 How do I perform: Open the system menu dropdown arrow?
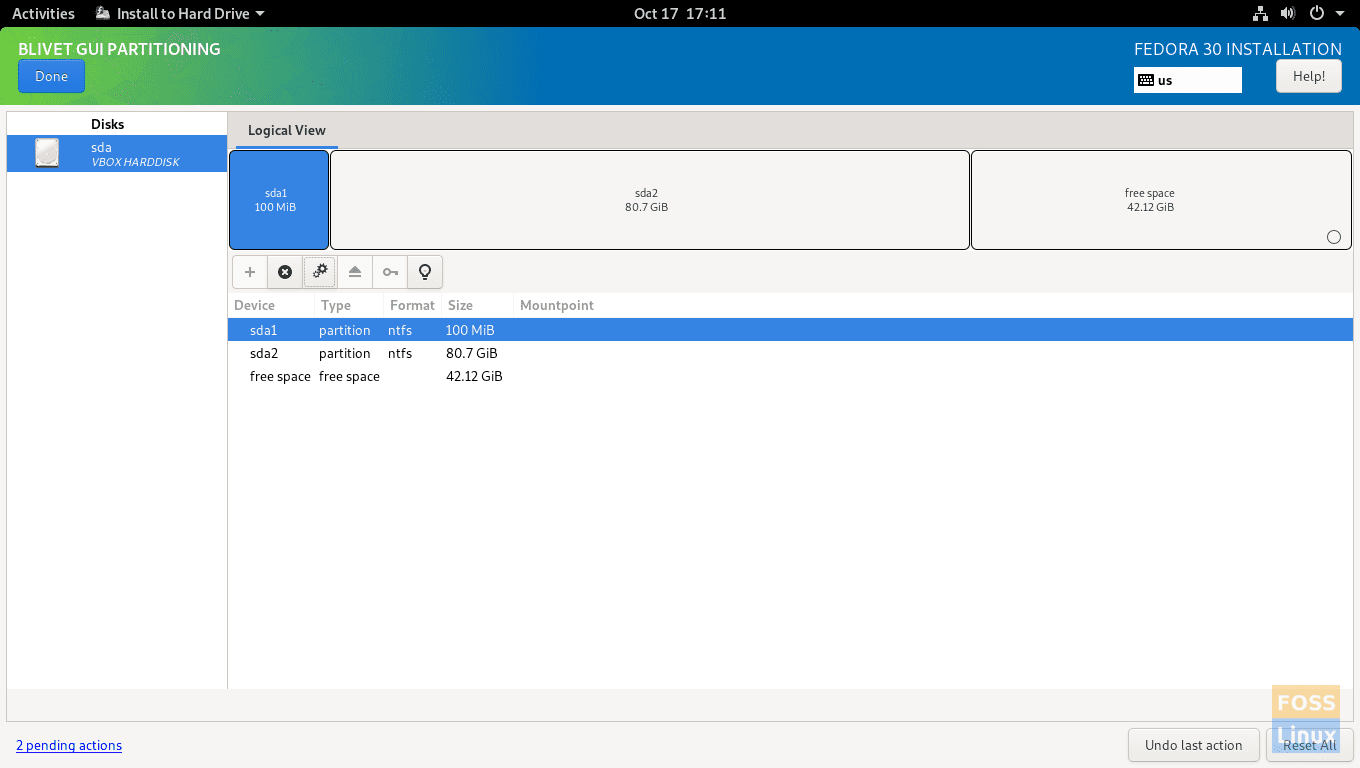[1340, 13]
